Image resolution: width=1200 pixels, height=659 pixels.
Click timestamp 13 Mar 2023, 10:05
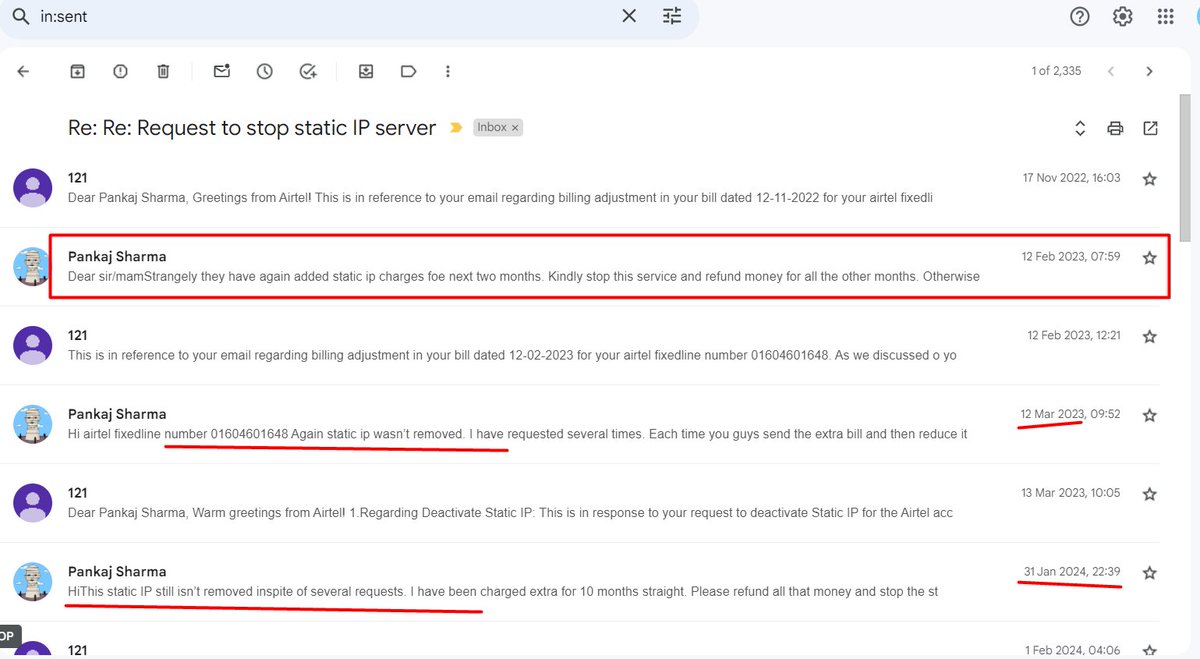[1071, 493]
